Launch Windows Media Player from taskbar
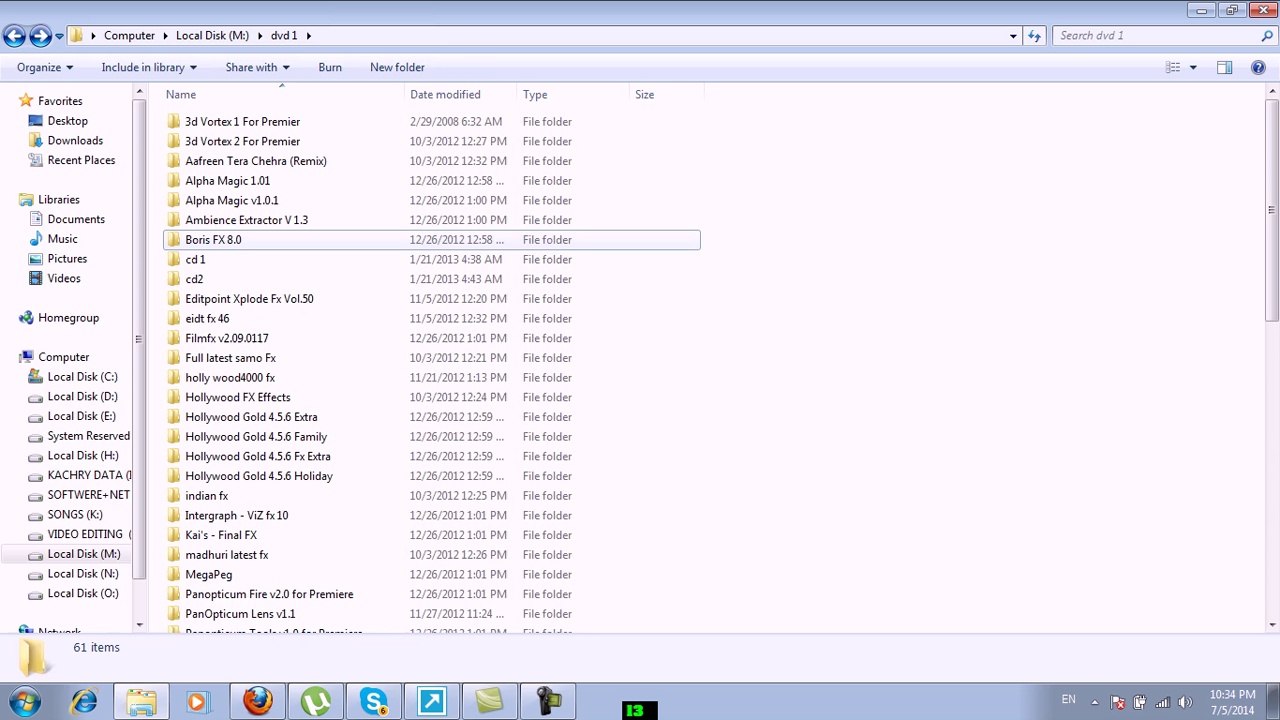The height and width of the screenshot is (720, 1280). [197, 702]
